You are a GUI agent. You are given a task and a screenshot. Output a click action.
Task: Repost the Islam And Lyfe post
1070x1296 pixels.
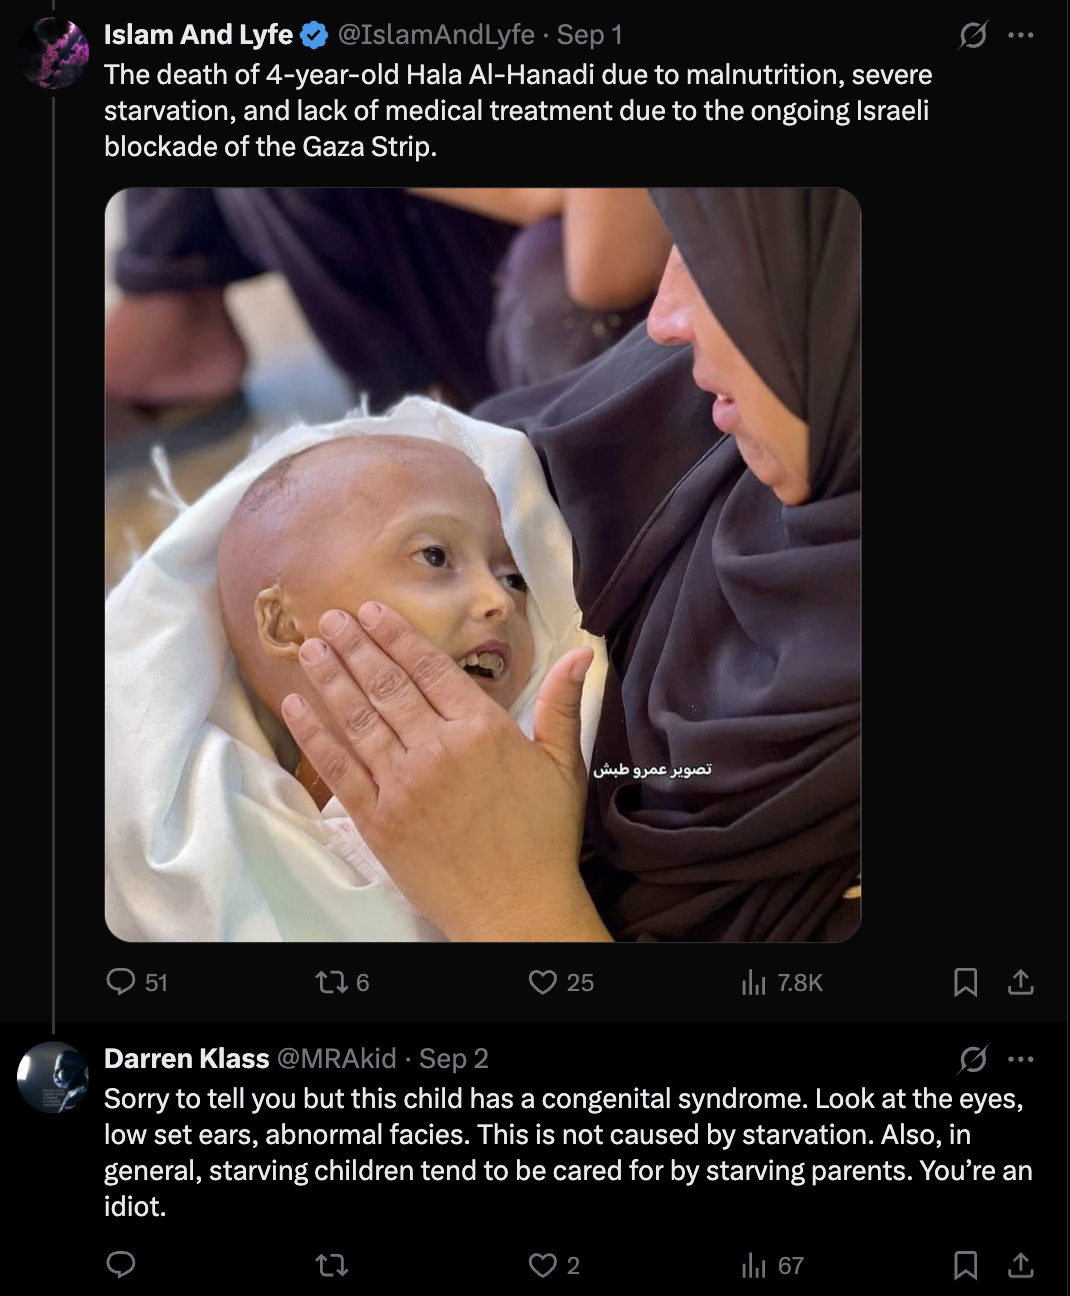(331, 982)
